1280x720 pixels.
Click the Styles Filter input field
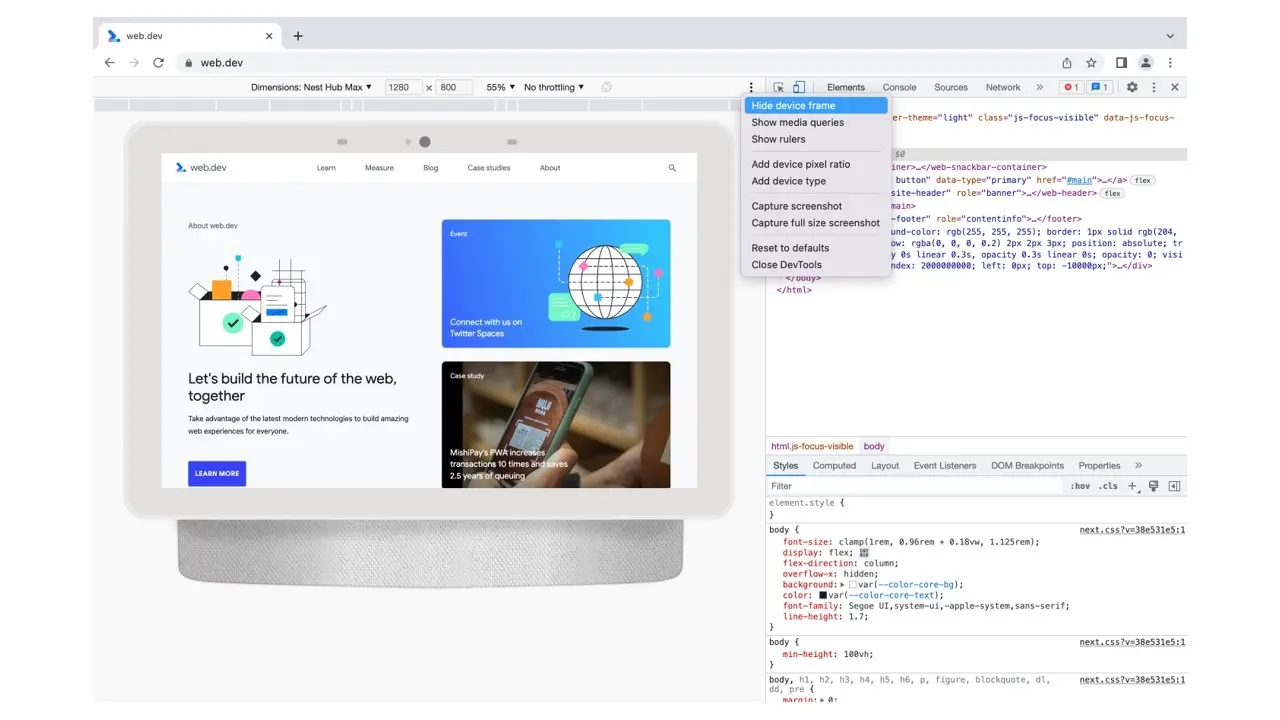coord(910,486)
